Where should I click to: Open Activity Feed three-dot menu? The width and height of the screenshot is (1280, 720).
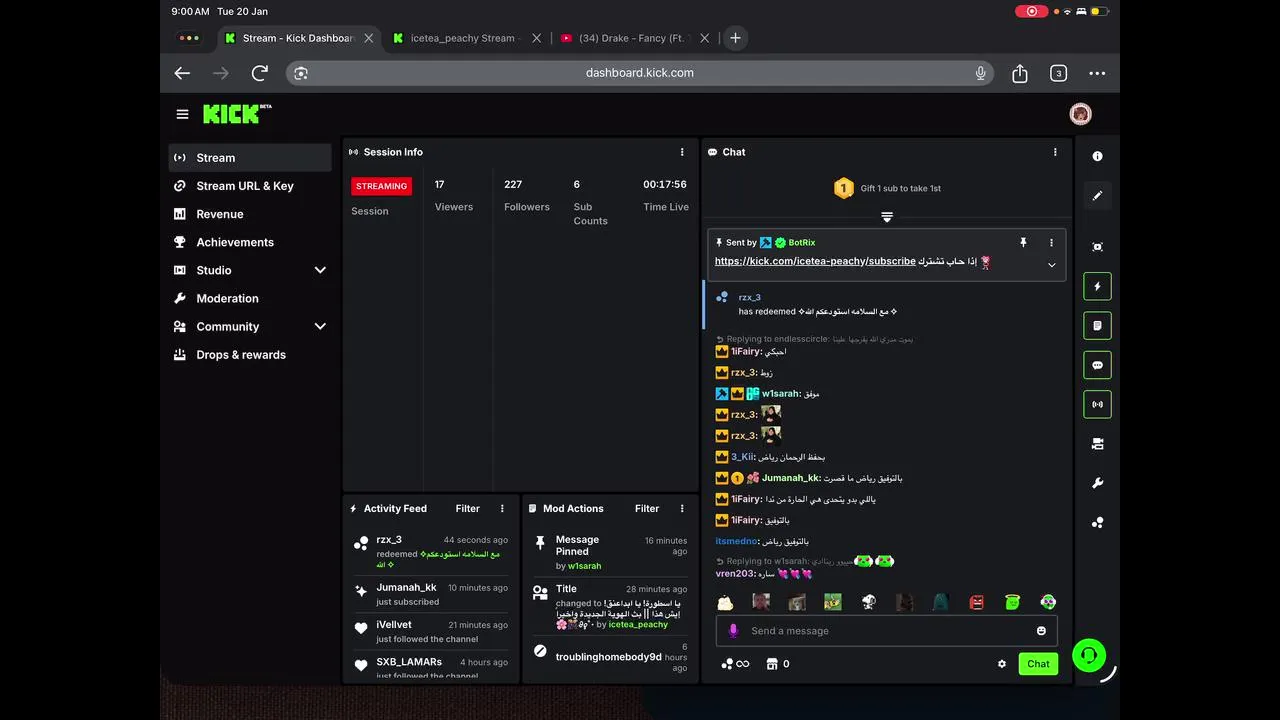(502, 508)
